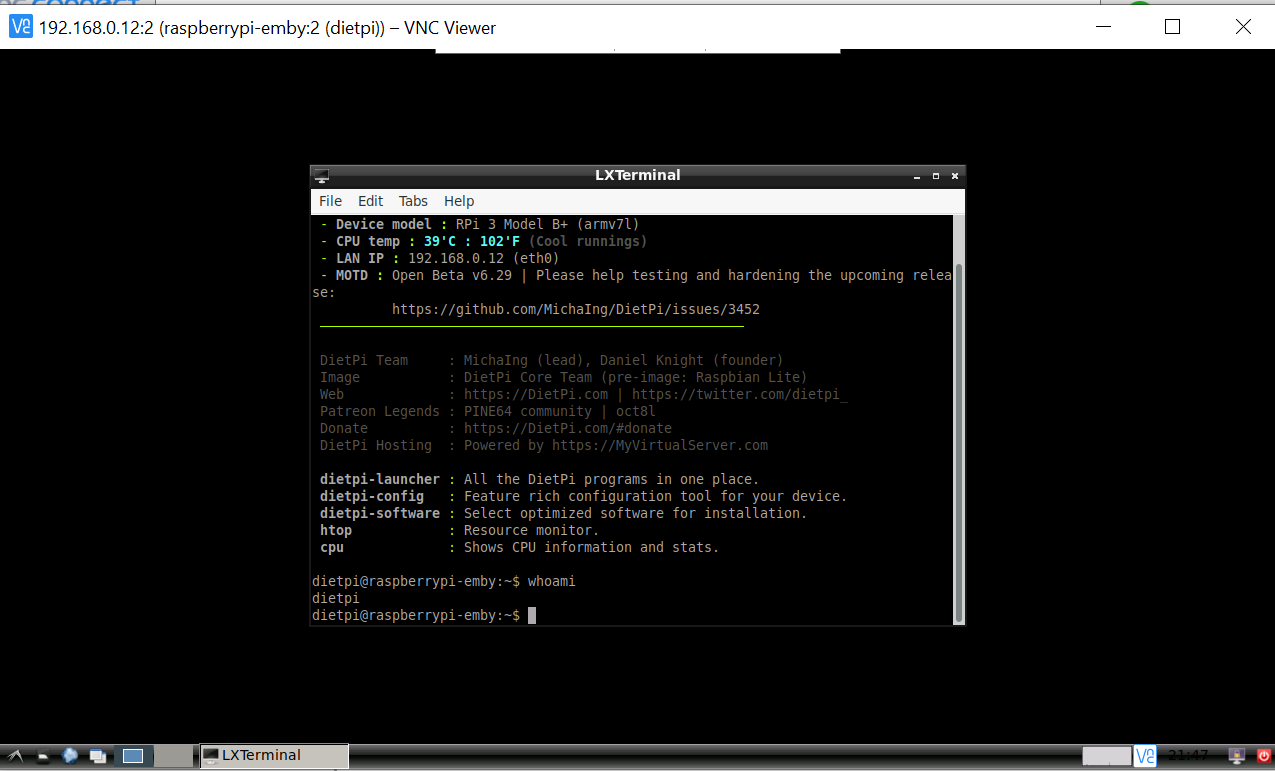1275x771 pixels.
Task: Click the panel clock showing 21:47
Action: click(x=1189, y=755)
